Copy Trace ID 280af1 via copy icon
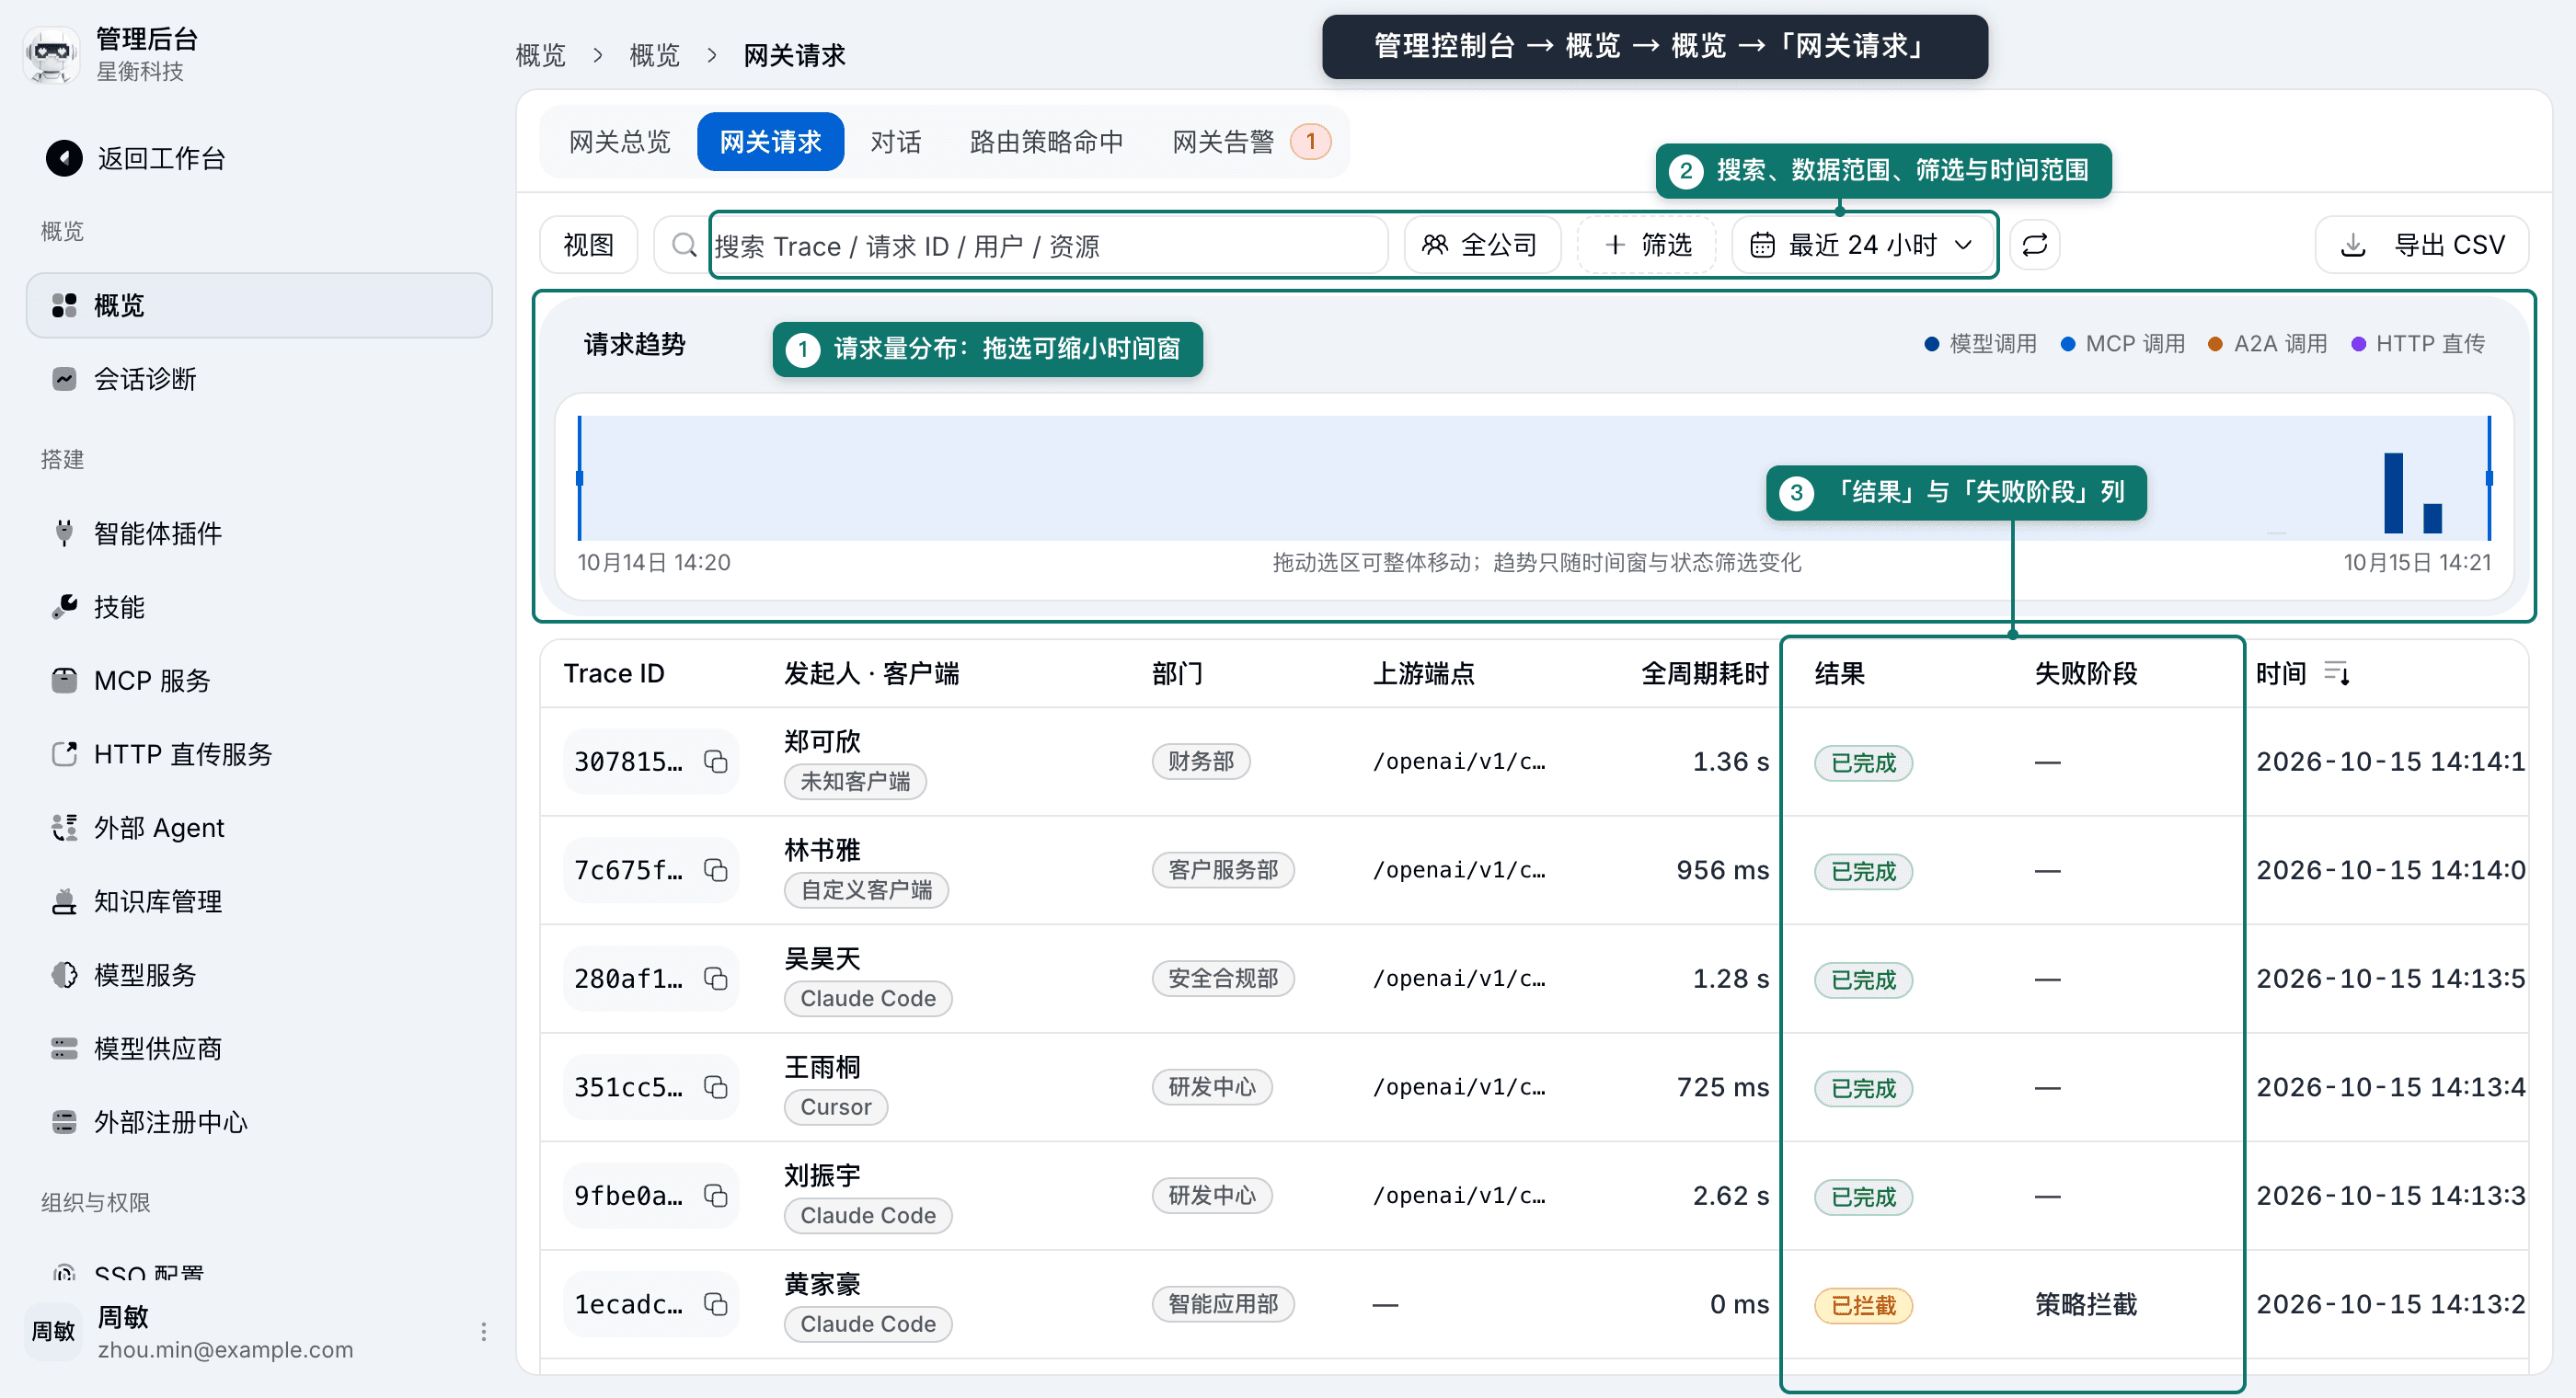This screenshot has width=2576, height=1398. [715, 979]
